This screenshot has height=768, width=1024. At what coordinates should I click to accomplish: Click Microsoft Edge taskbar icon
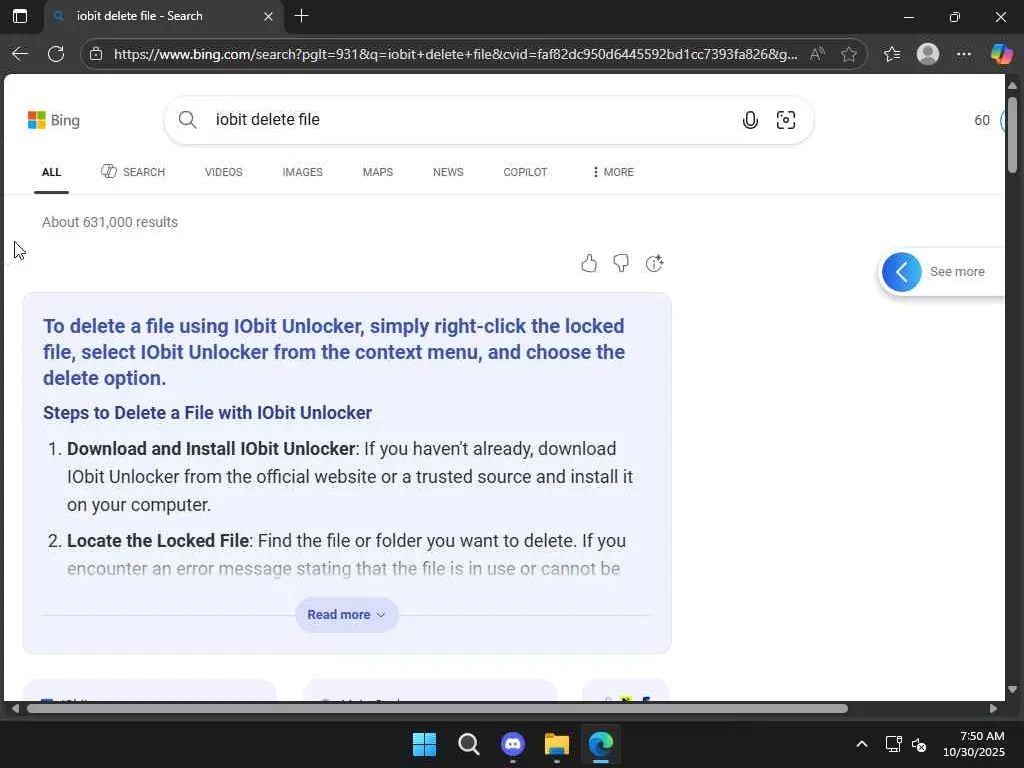pos(601,744)
